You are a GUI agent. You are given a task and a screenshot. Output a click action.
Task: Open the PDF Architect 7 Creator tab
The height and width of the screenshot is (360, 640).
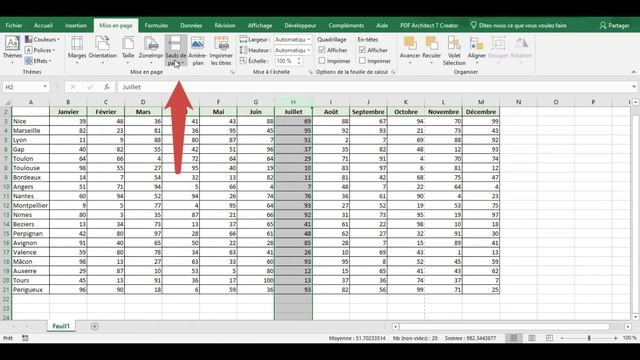pyautogui.click(x=429, y=25)
